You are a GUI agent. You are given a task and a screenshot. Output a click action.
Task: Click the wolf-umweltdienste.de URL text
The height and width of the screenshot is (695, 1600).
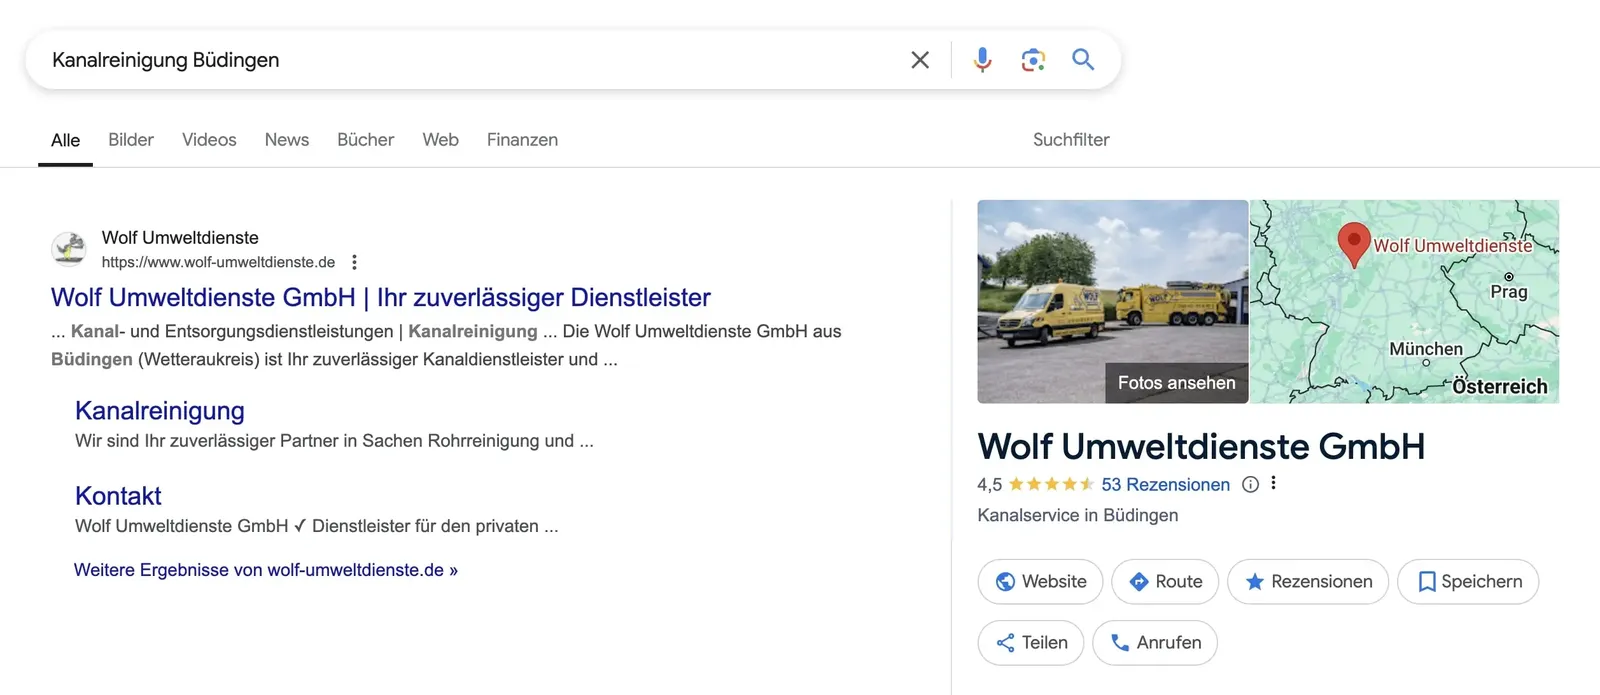218,262
